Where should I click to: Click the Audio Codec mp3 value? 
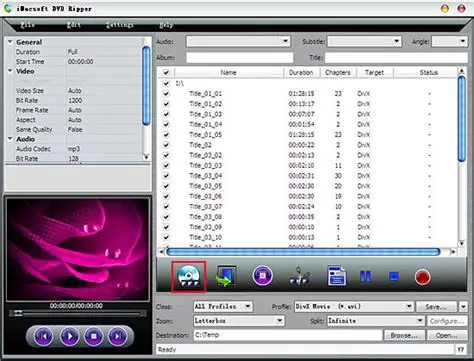coord(74,149)
